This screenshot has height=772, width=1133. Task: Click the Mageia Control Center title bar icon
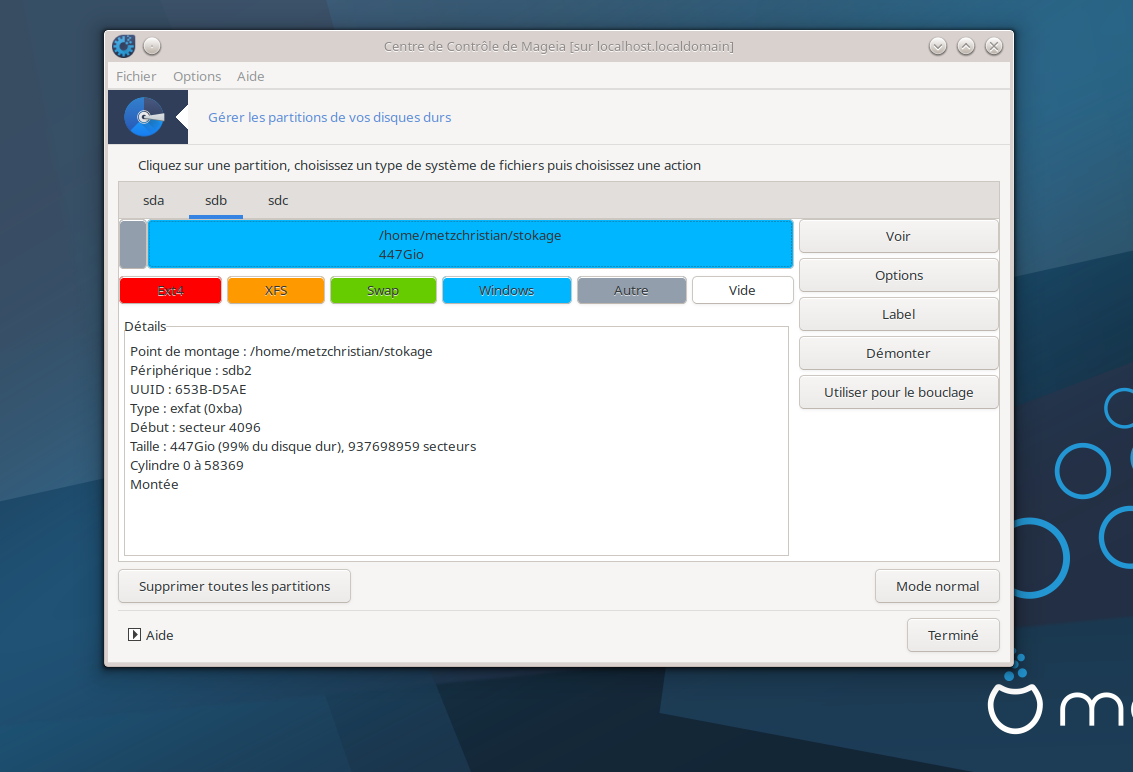point(124,46)
